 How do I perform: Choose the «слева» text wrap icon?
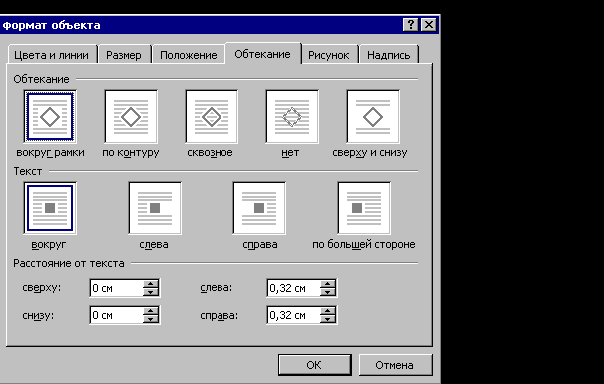point(155,208)
